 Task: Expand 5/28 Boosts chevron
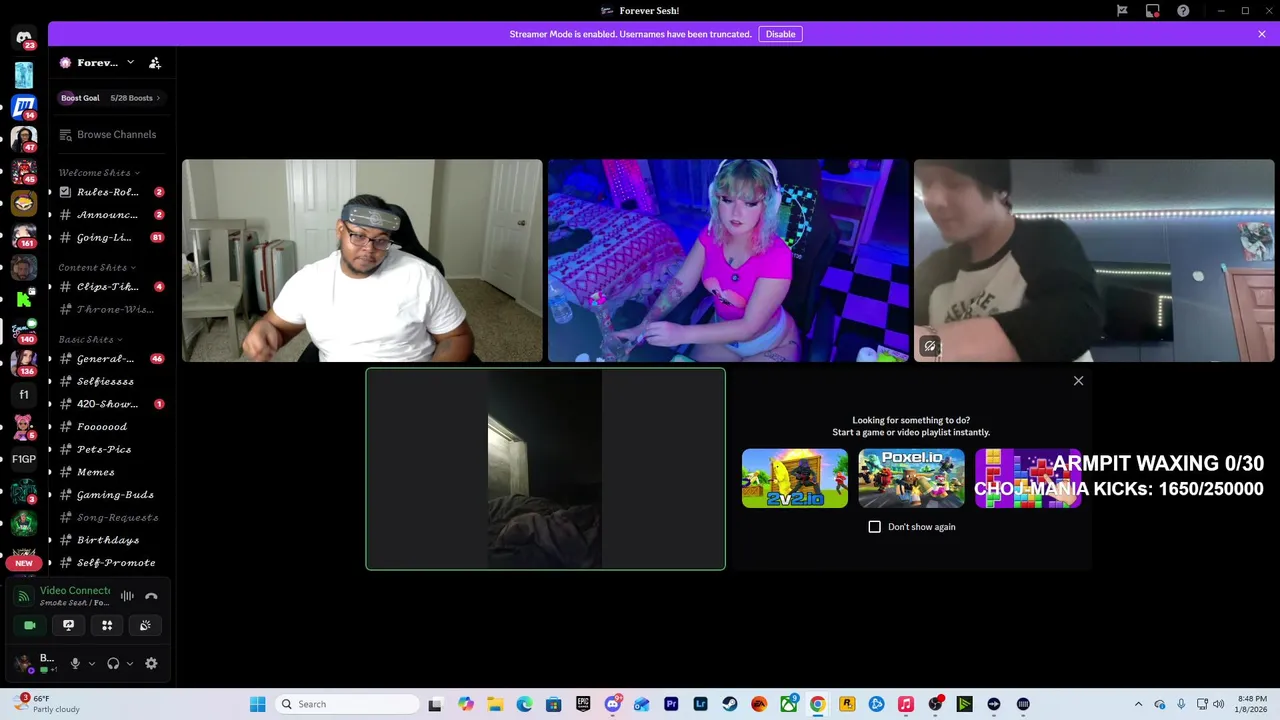coord(158,98)
